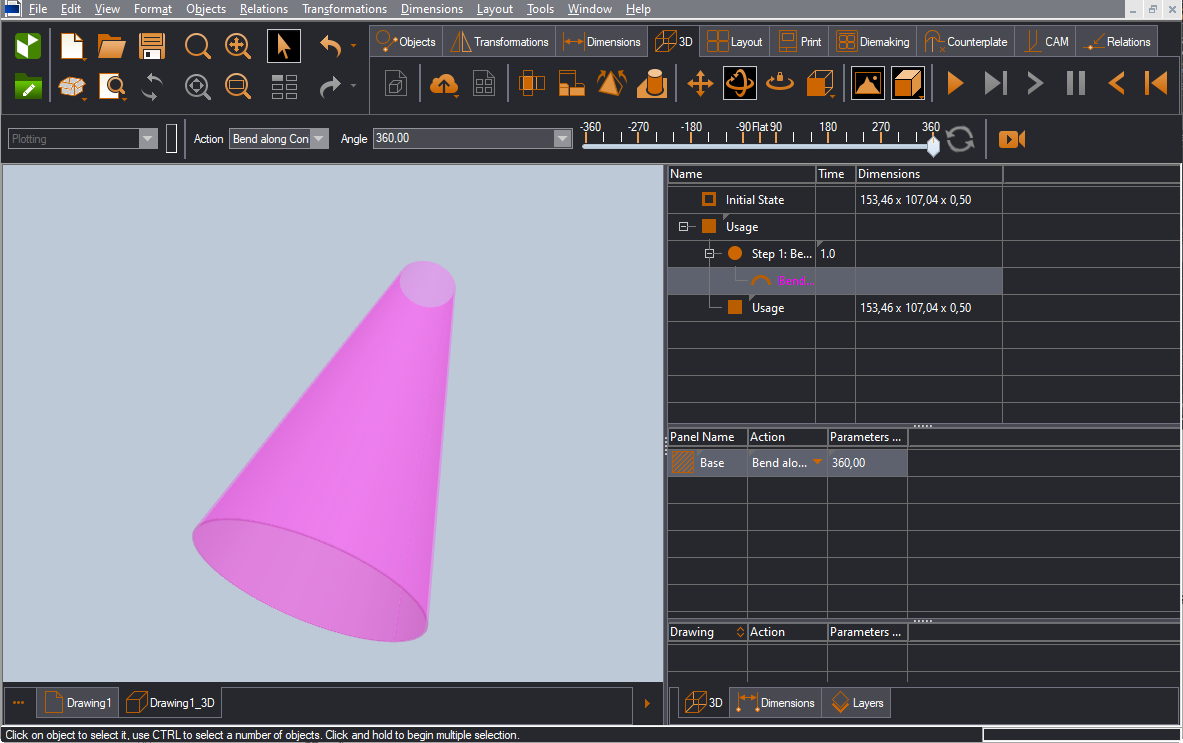
Task: Open the Base panel action dropdown
Action: click(817, 463)
